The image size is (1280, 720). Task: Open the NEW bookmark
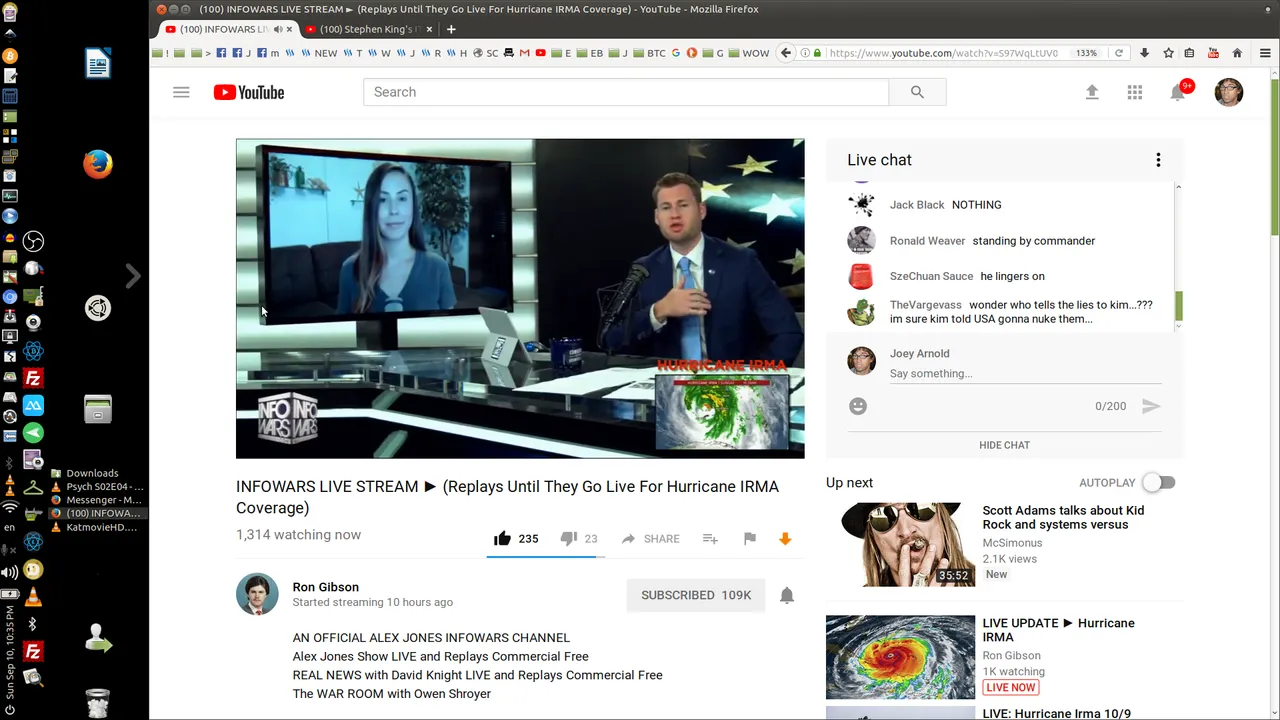pyautogui.click(x=319, y=53)
